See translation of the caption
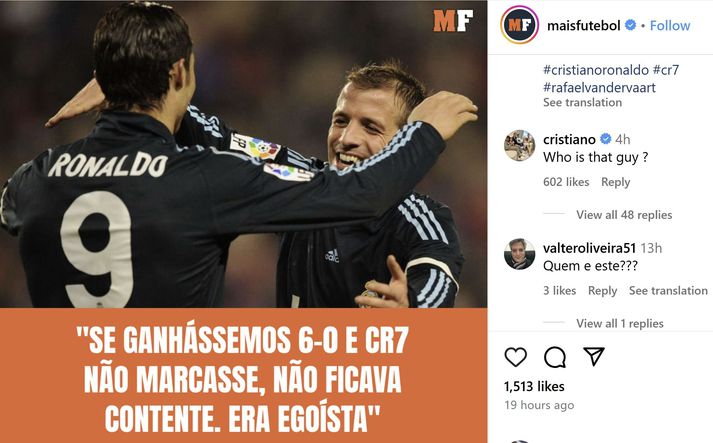Screen dimensions: 713x443 point(582,102)
